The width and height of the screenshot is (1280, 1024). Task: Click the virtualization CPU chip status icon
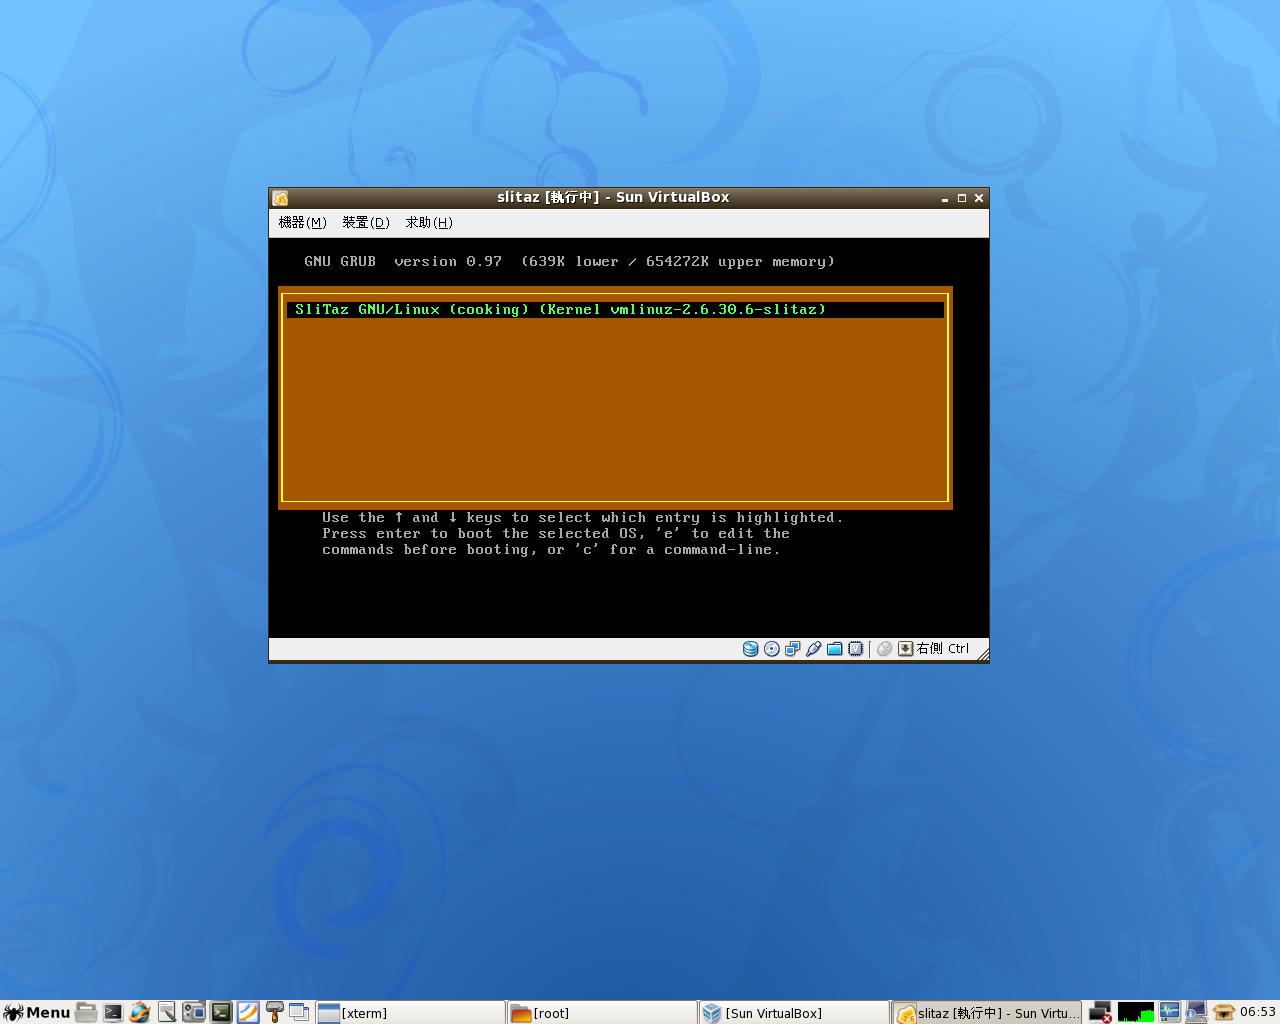855,649
